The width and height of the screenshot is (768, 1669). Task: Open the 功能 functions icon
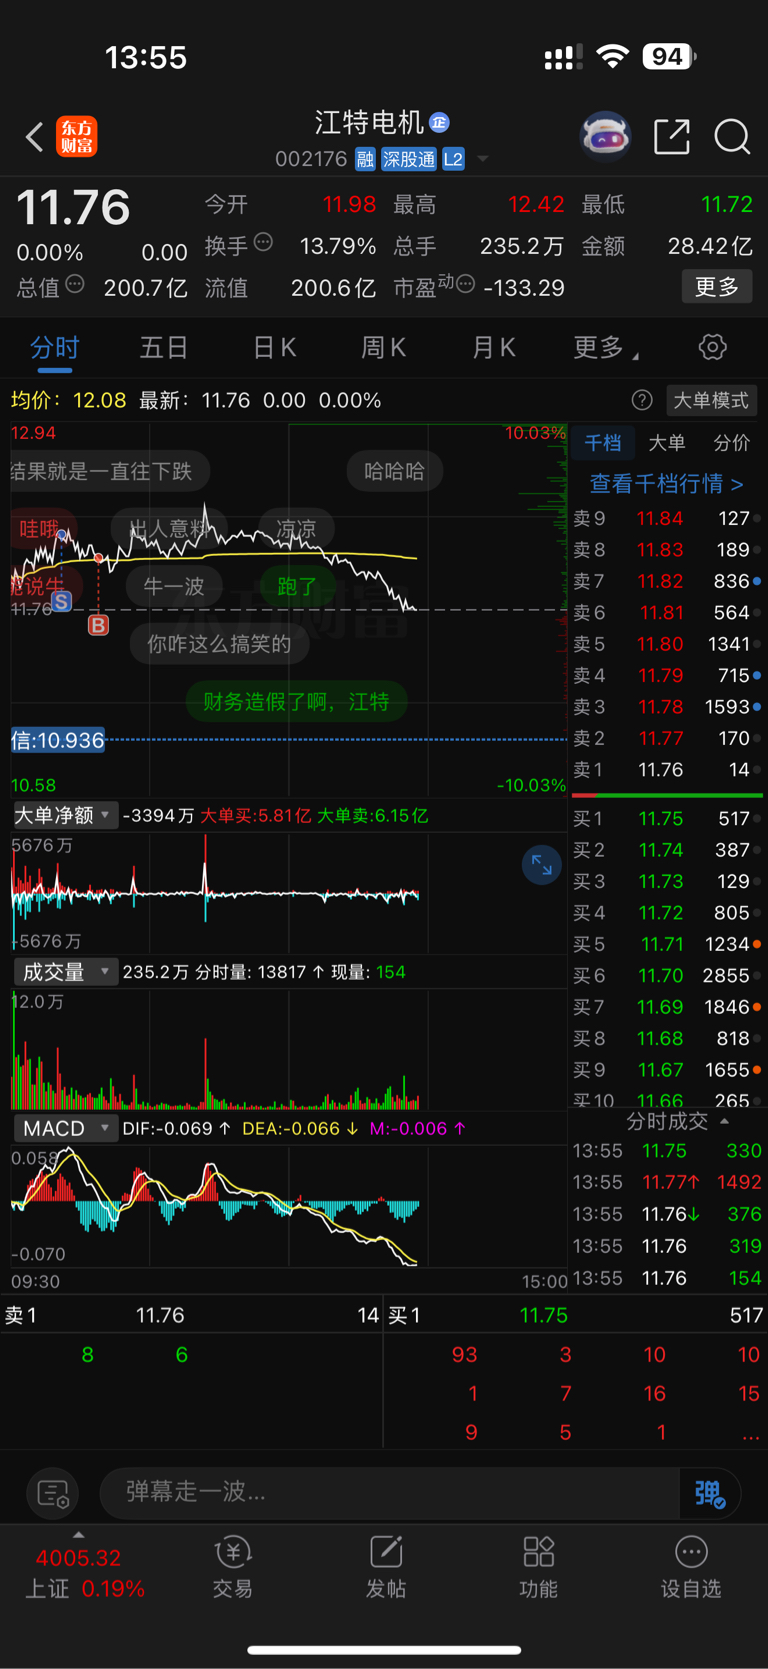(x=539, y=1567)
